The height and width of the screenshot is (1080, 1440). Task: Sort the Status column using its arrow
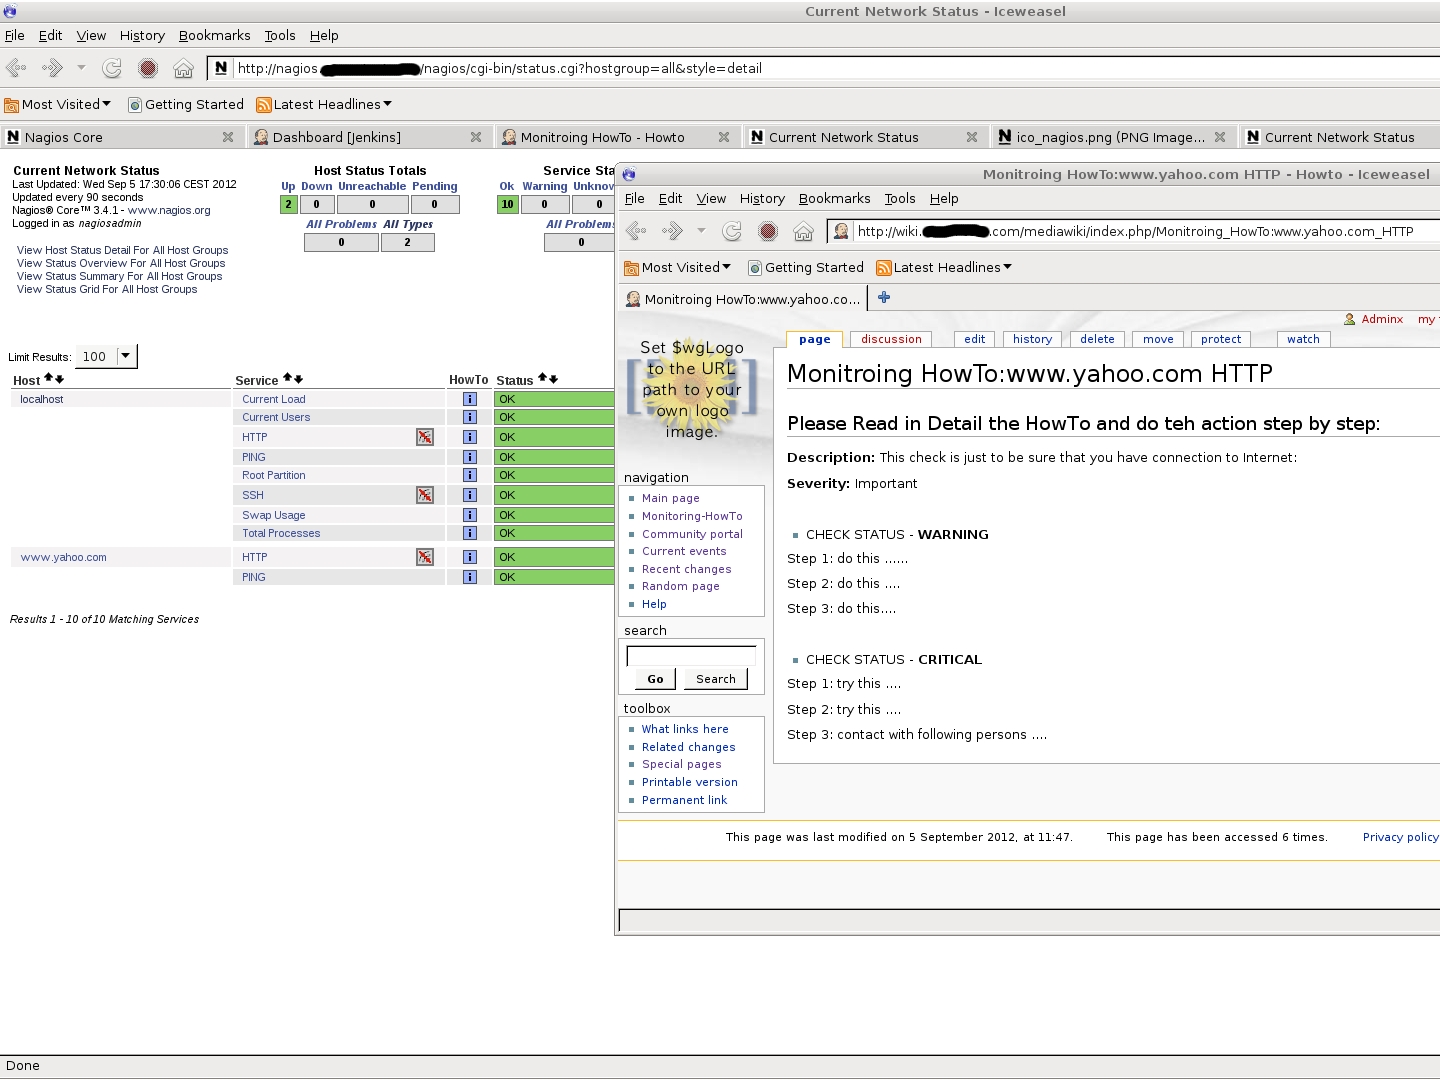pyautogui.click(x=542, y=378)
